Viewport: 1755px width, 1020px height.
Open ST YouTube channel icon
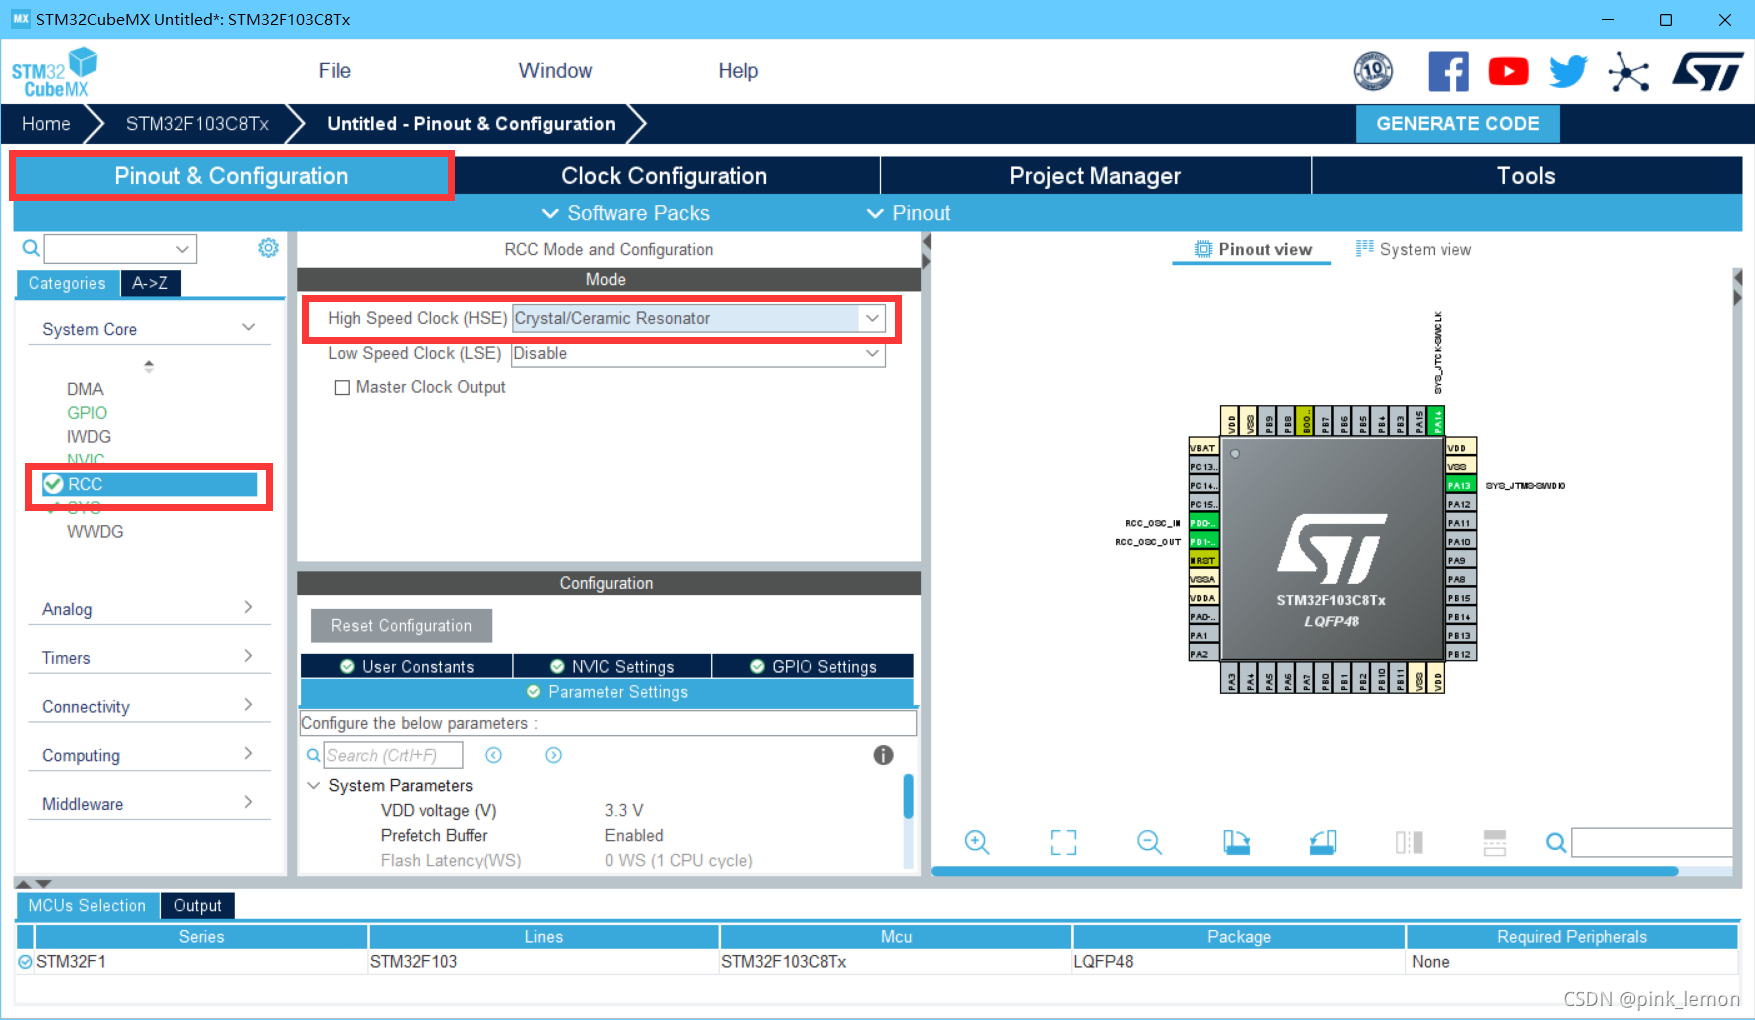click(x=1508, y=72)
